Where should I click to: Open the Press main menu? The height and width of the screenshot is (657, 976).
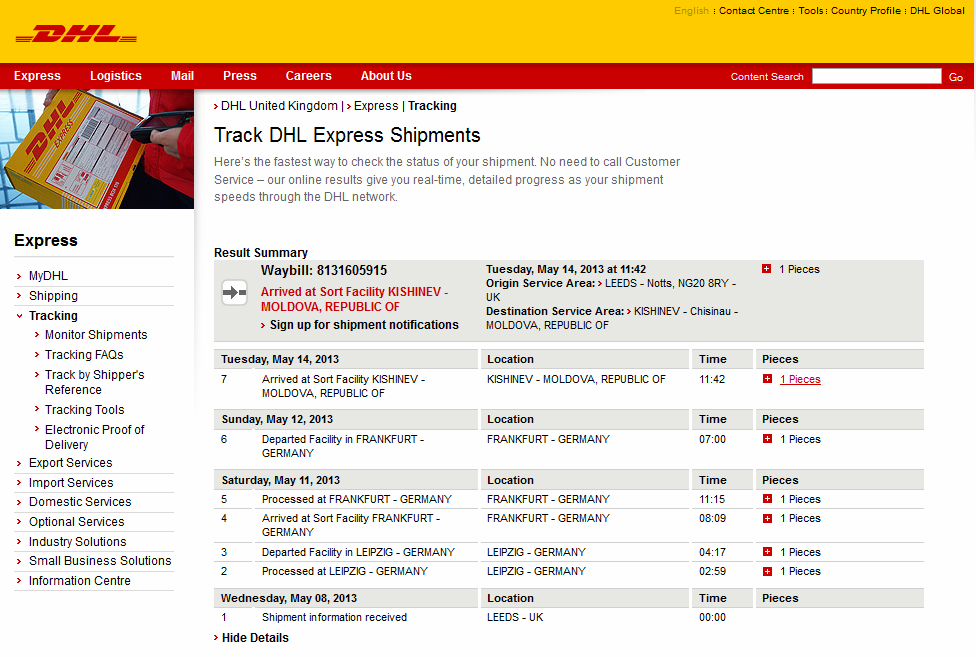click(240, 76)
